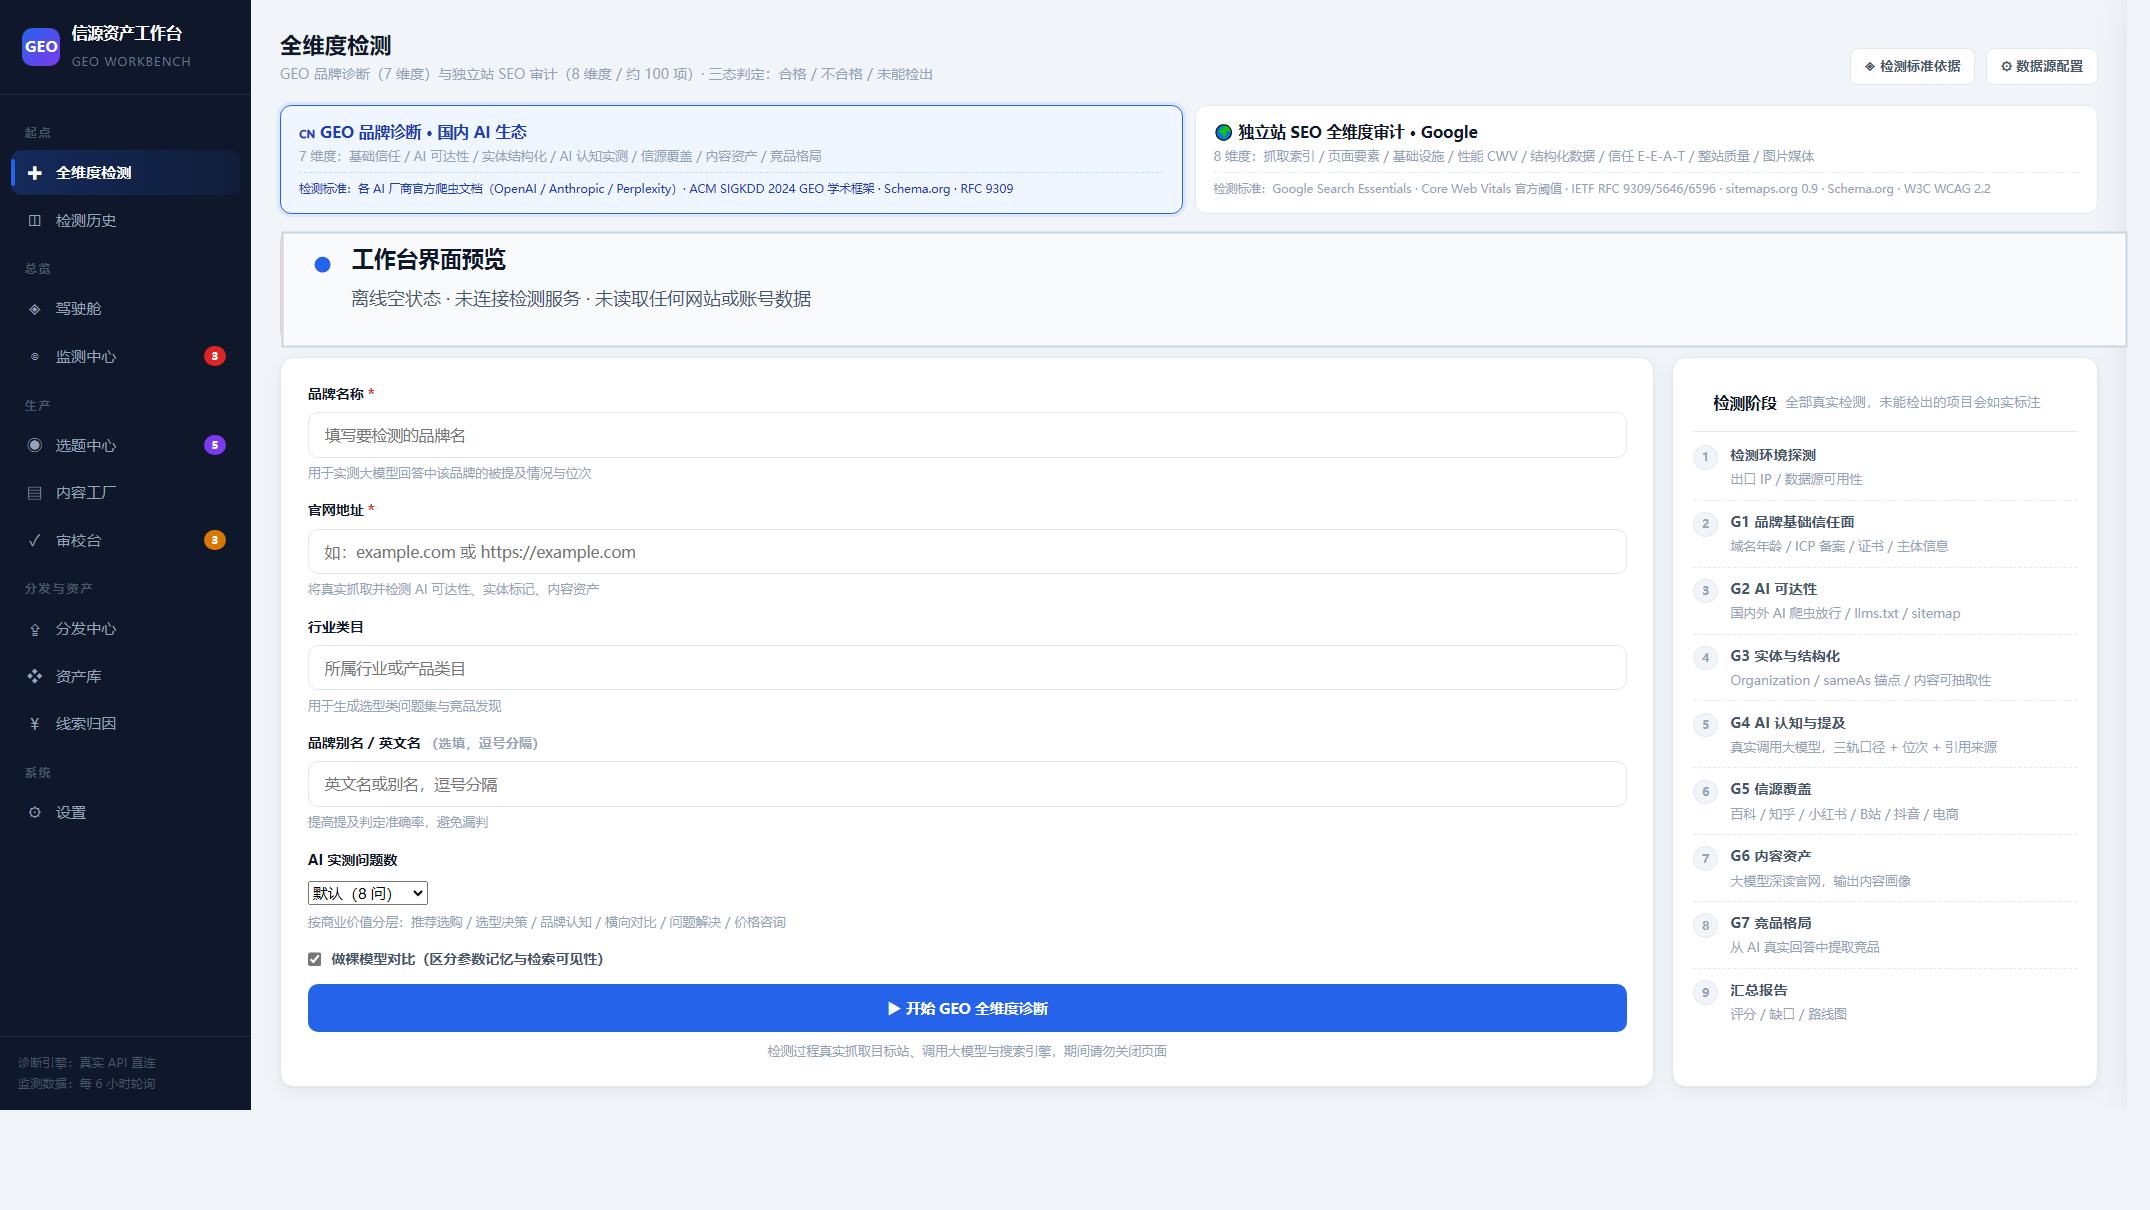This screenshot has width=2150, height=1210.
Task: Click step 3 circle in 检测阶段
Action: 1706,591
